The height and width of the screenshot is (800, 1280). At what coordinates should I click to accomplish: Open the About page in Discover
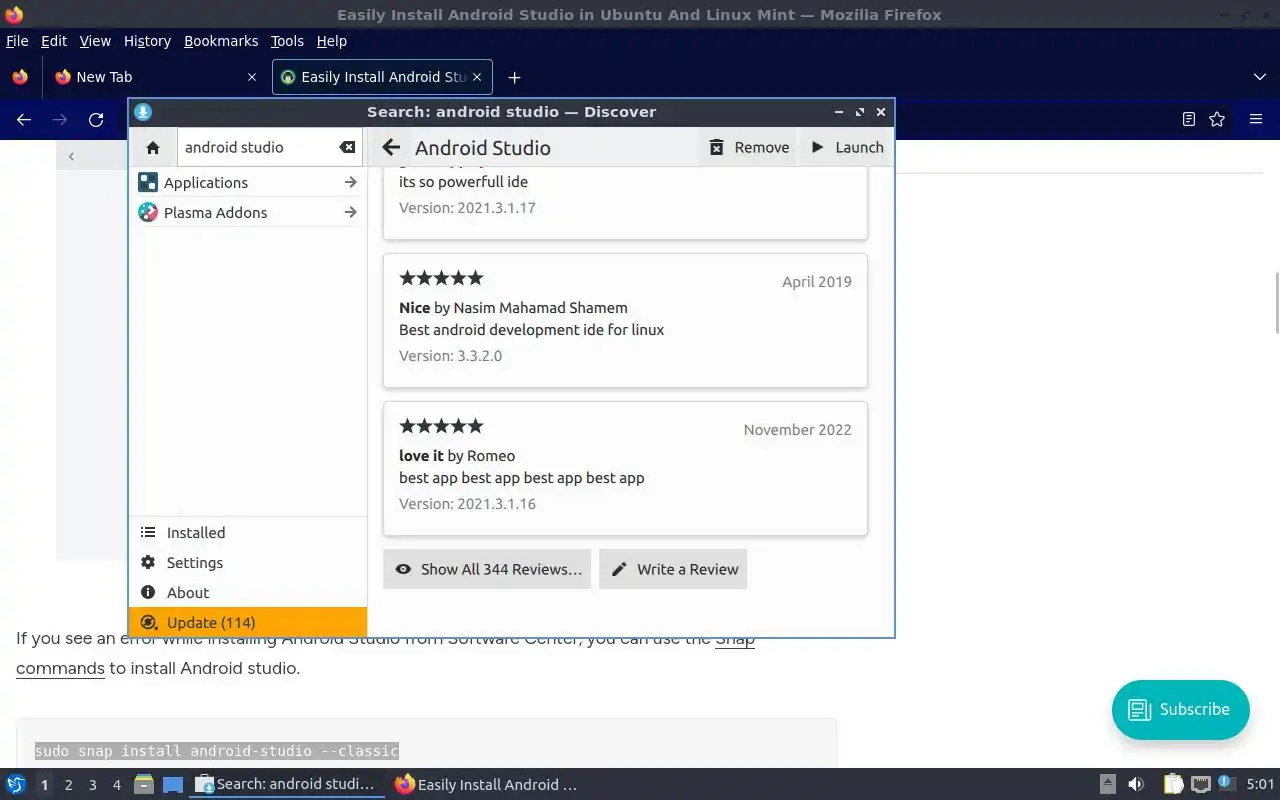tap(248, 592)
